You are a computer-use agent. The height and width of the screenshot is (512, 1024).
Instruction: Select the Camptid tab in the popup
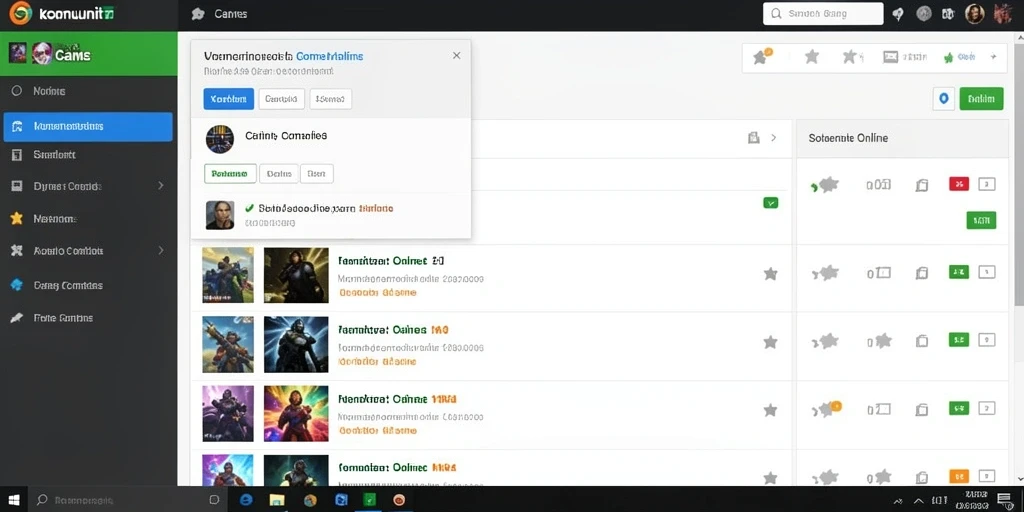(281, 99)
